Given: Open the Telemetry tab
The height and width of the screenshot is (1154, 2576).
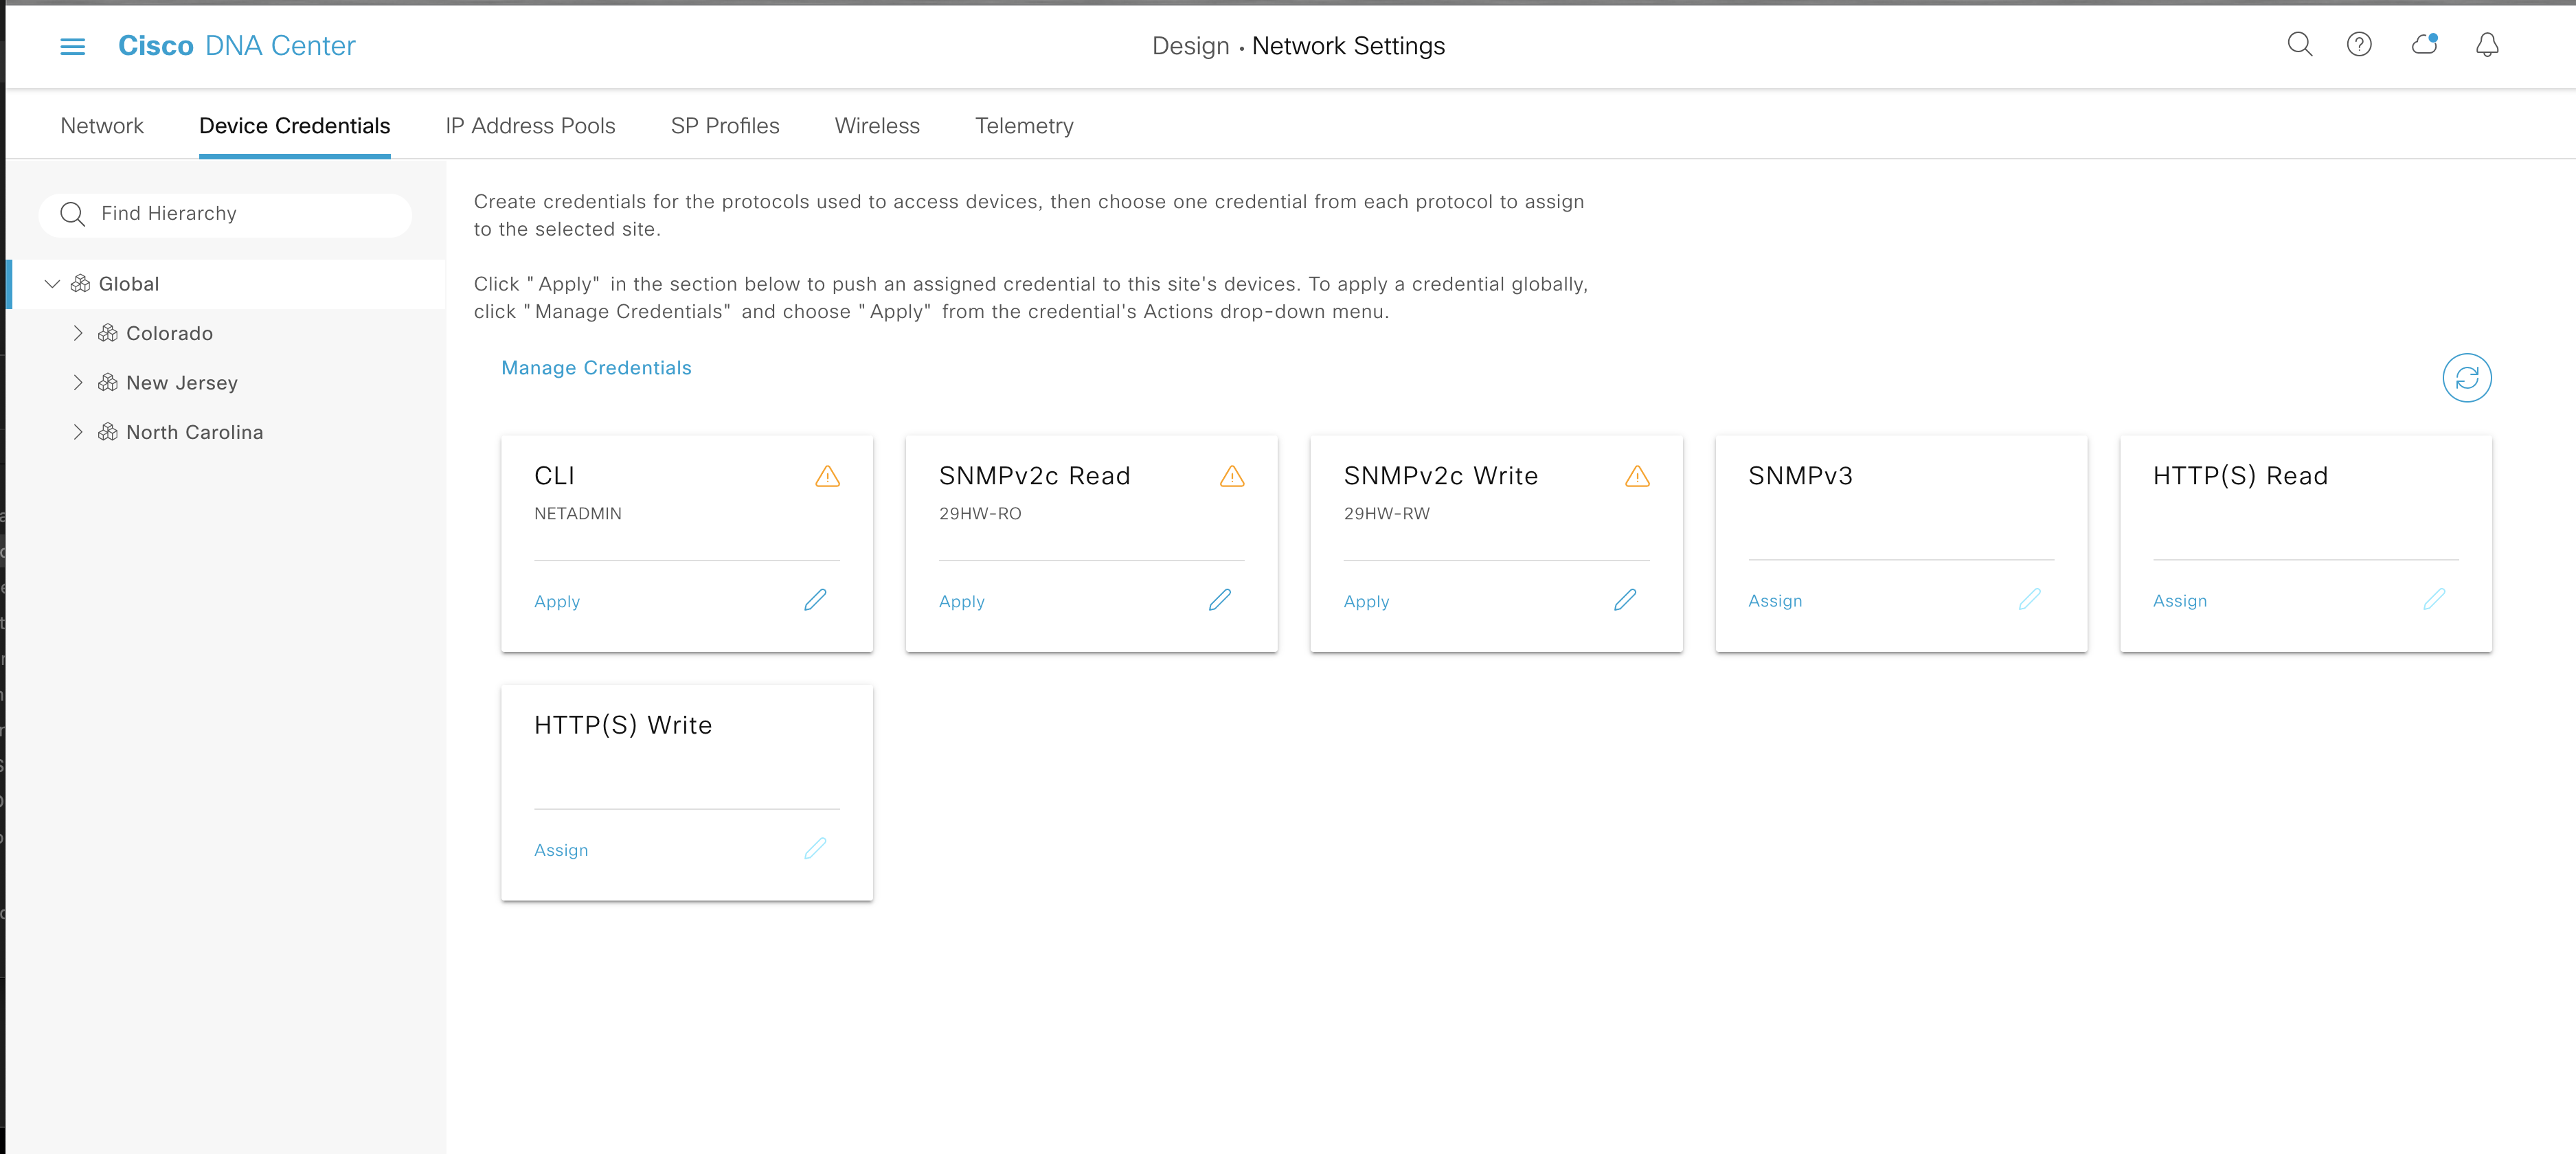Looking at the screenshot, I should 1024,126.
